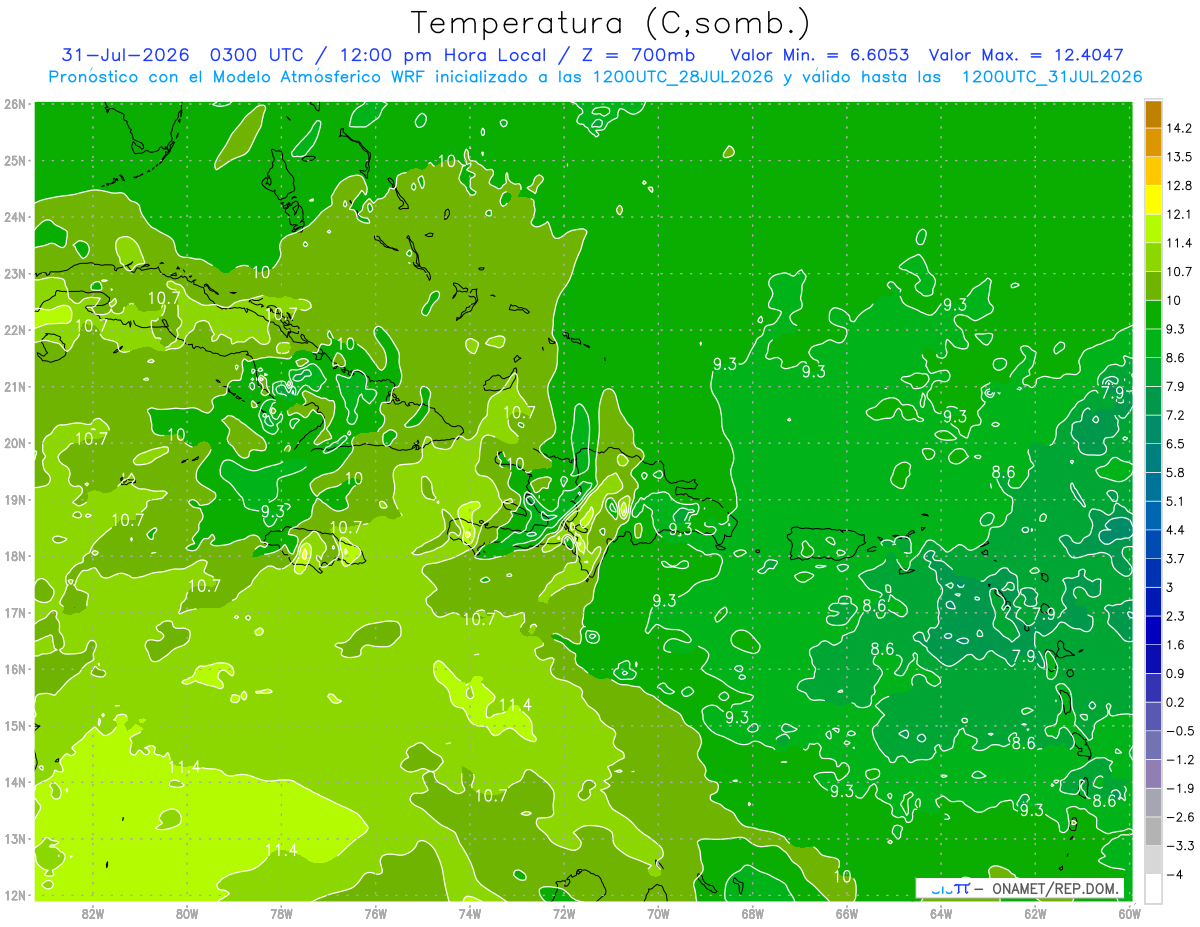Click the "22N" latitude axis label
Screen dimensions: 1200x927
coord(15,330)
